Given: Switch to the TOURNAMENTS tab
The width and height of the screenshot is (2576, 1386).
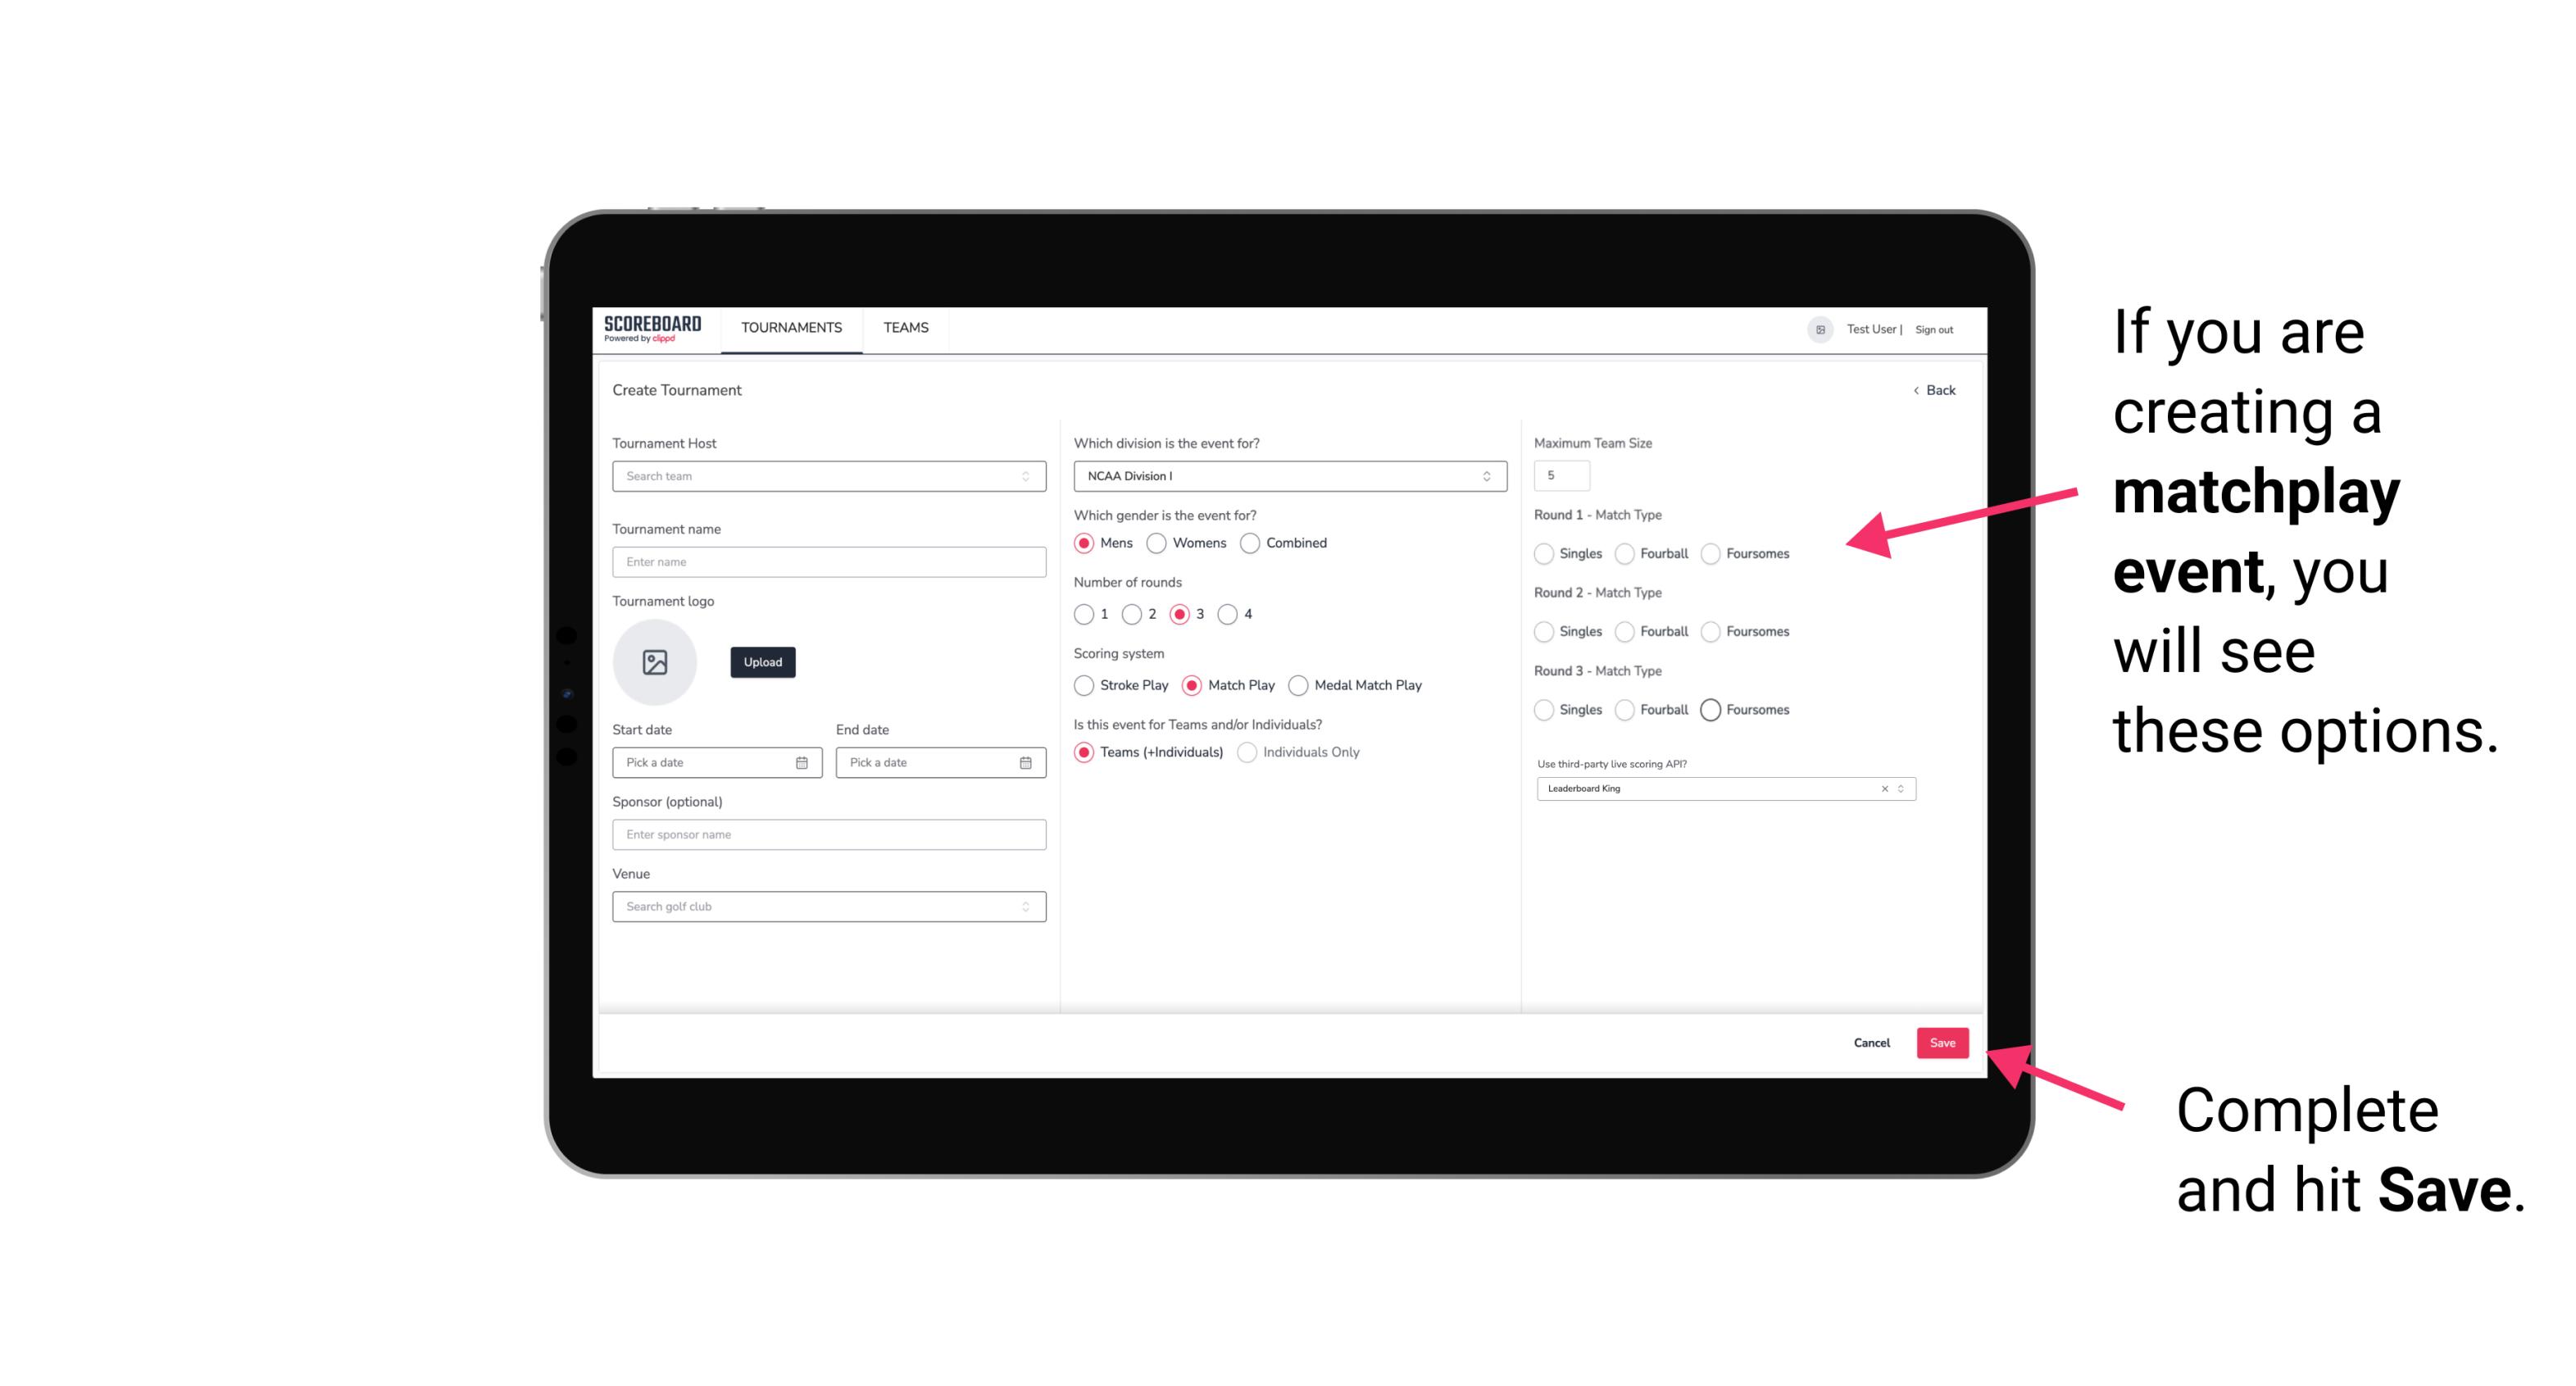Looking at the screenshot, I should point(792,328).
